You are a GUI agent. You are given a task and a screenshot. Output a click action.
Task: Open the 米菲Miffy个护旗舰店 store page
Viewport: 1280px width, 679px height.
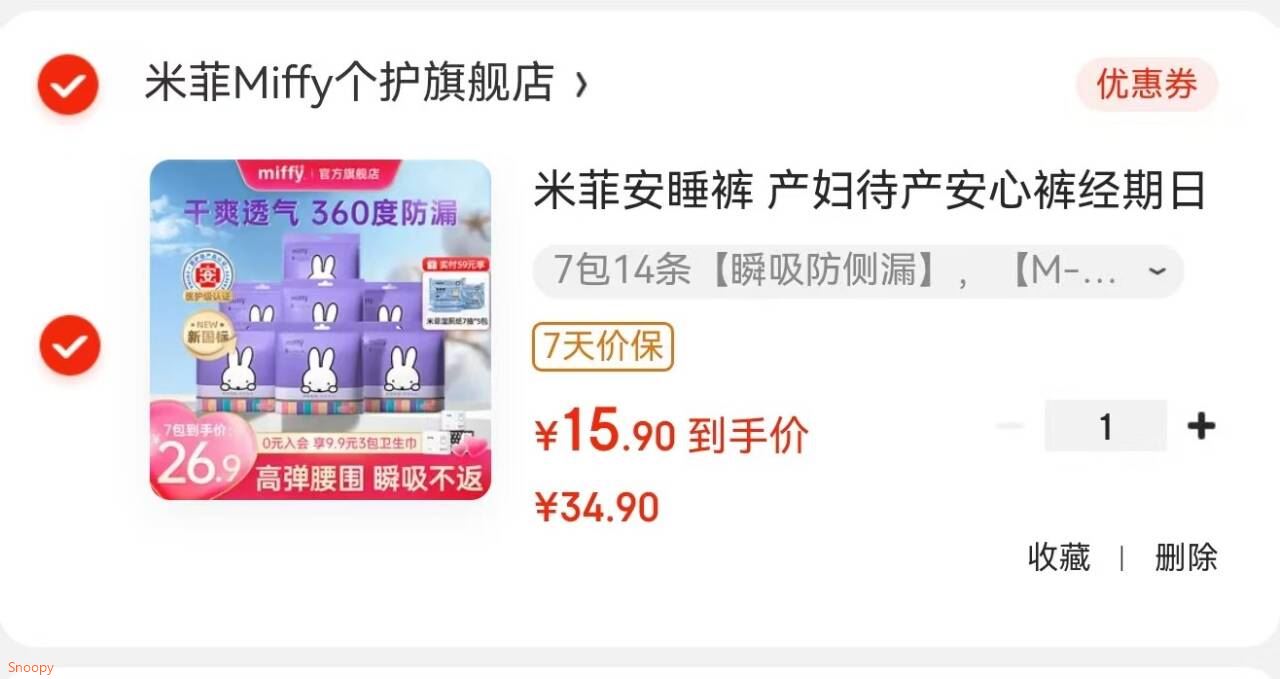point(349,83)
